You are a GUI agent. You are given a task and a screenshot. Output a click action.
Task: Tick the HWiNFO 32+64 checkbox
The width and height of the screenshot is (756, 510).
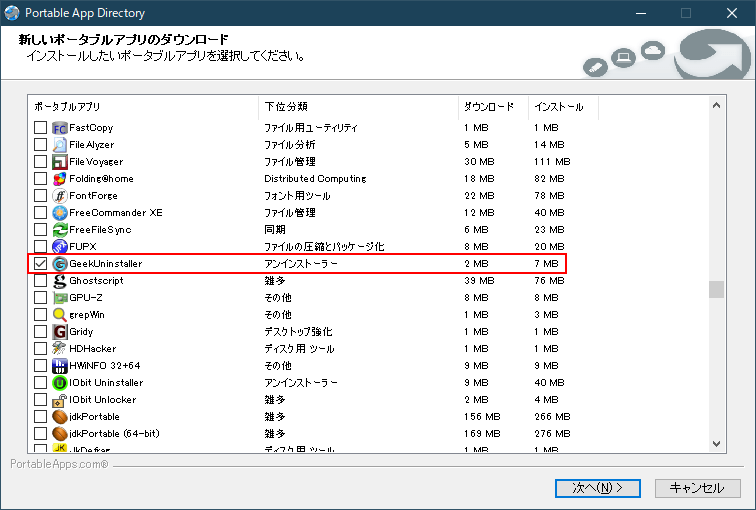[40, 366]
